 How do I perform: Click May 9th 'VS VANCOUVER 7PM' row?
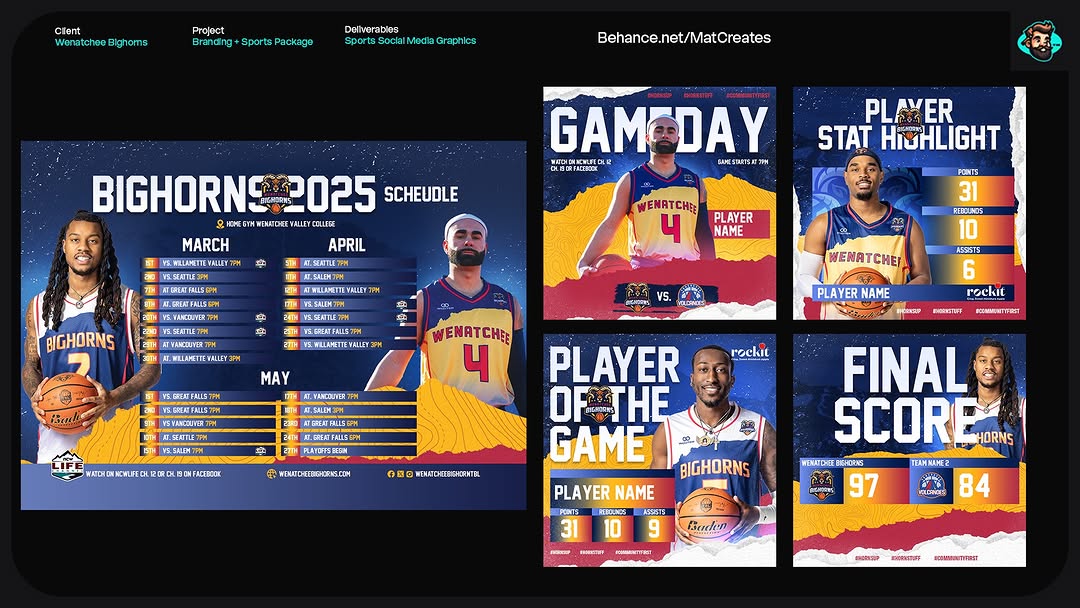pos(209,423)
